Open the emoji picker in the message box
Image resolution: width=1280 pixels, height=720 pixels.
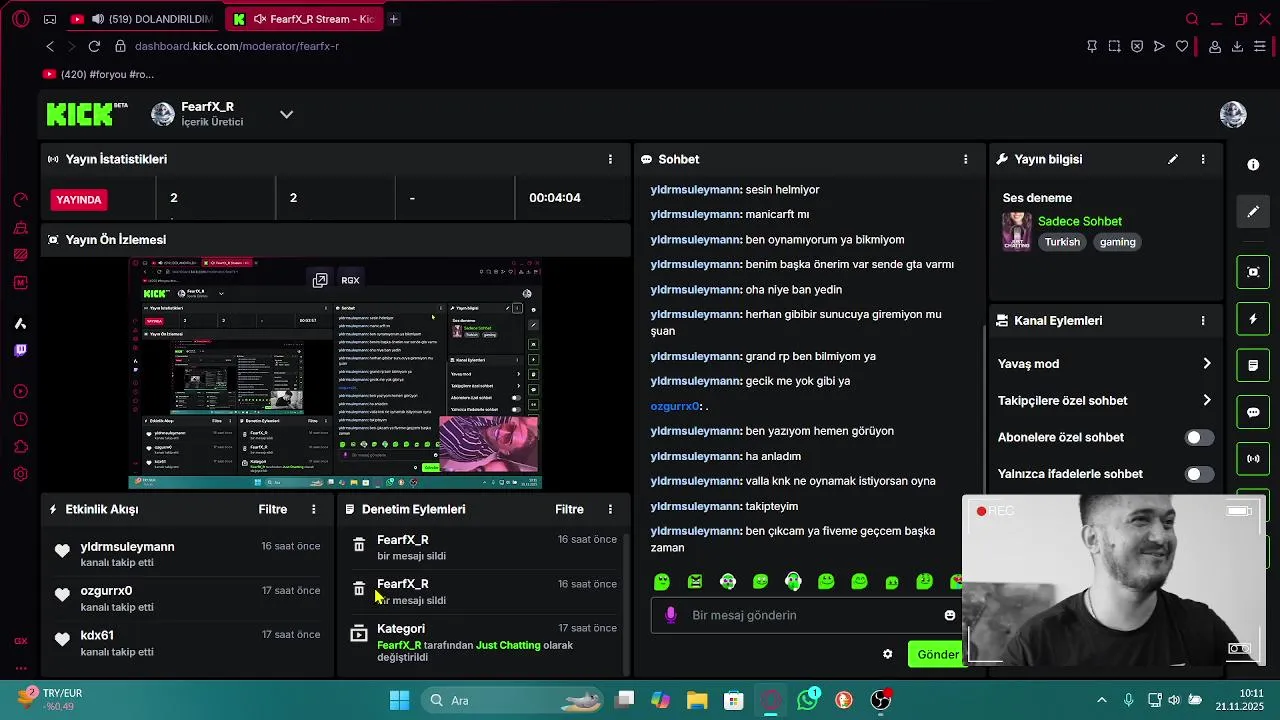[950, 615]
